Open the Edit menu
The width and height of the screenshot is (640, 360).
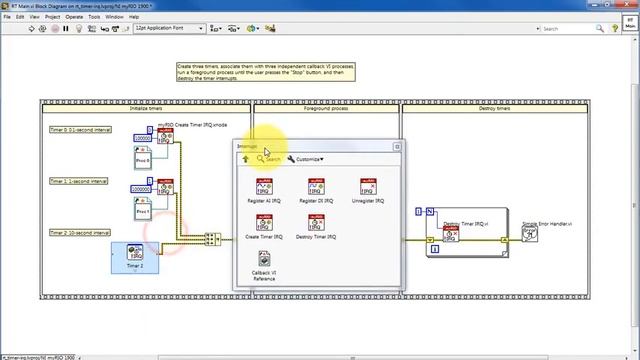point(20,17)
